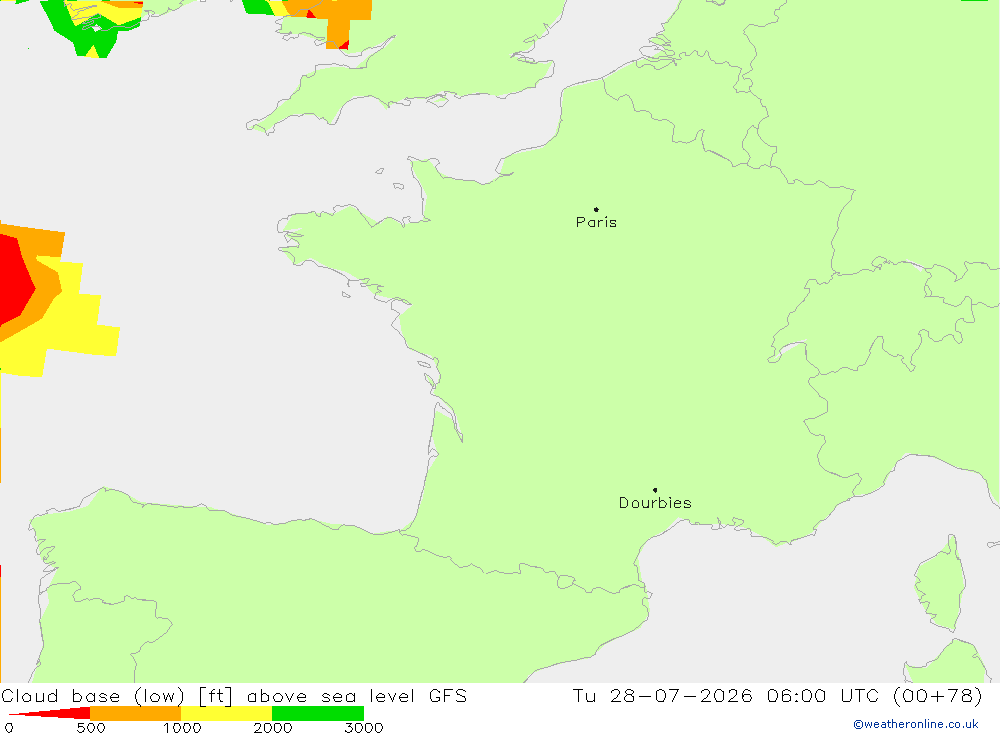Image resolution: width=1000 pixels, height=733 pixels.
Task: Click the map title 'Cloud base (low) [ft] above sea level GFS'
Action: click(234, 695)
